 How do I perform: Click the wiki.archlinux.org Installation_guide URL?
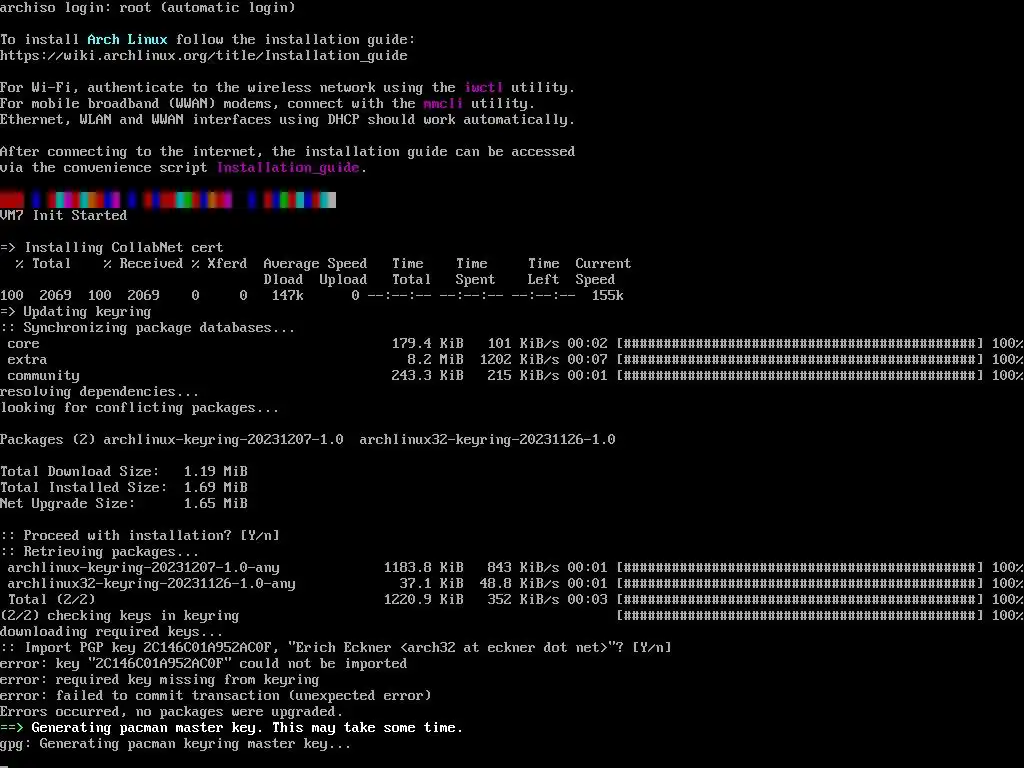click(204, 56)
